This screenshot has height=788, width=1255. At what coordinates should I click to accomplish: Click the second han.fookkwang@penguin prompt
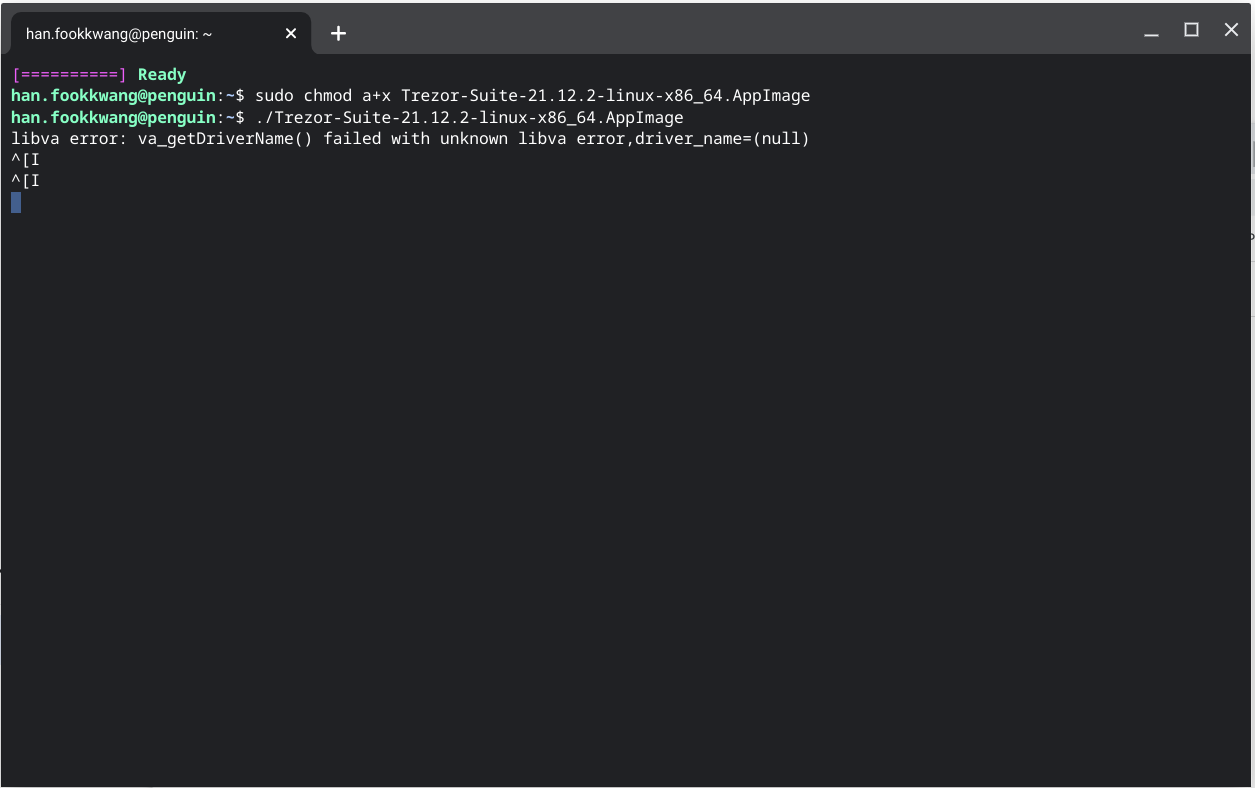tap(113, 118)
